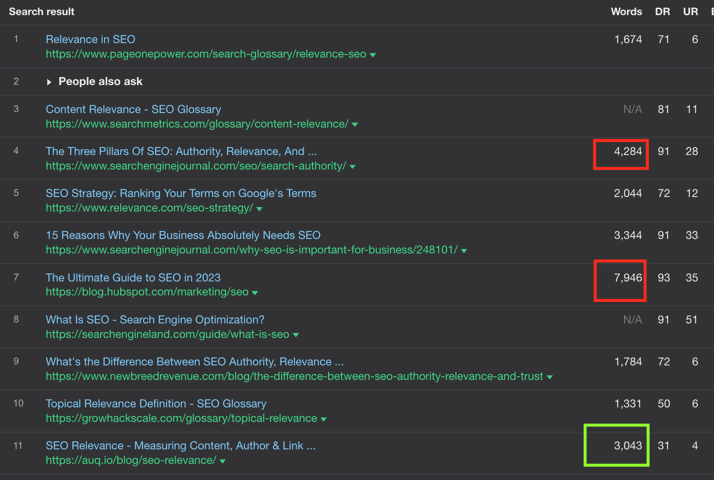
Task: Open 'Topical Relevance Definition - SEO Glossary' title
Action: click(156, 403)
